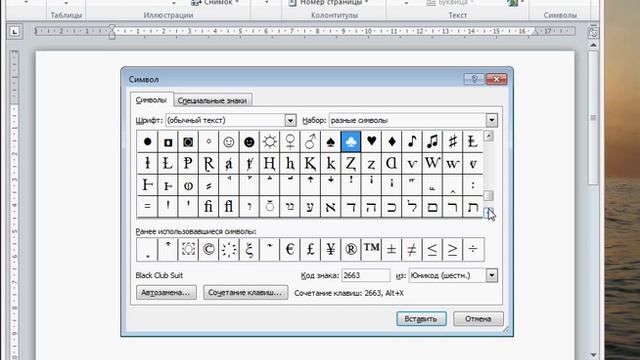Select the white smiling face symbol
Viewport: 640px width, 360px height.
coord(229,142)
